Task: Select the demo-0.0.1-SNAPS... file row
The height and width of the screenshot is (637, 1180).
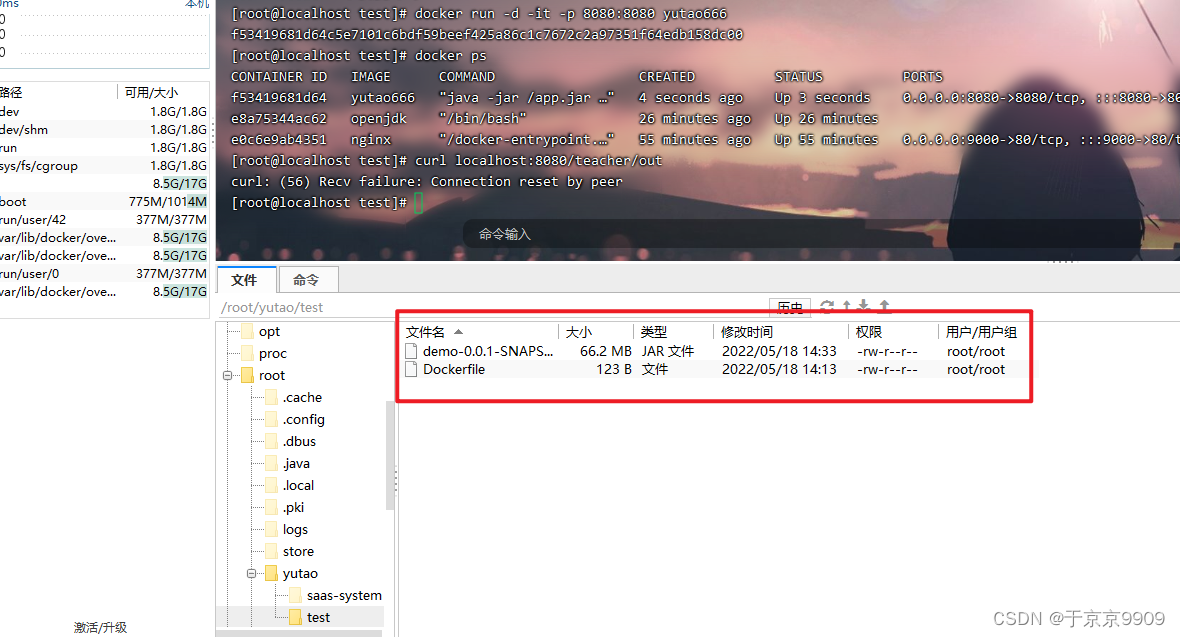Action: pos(715,351)
